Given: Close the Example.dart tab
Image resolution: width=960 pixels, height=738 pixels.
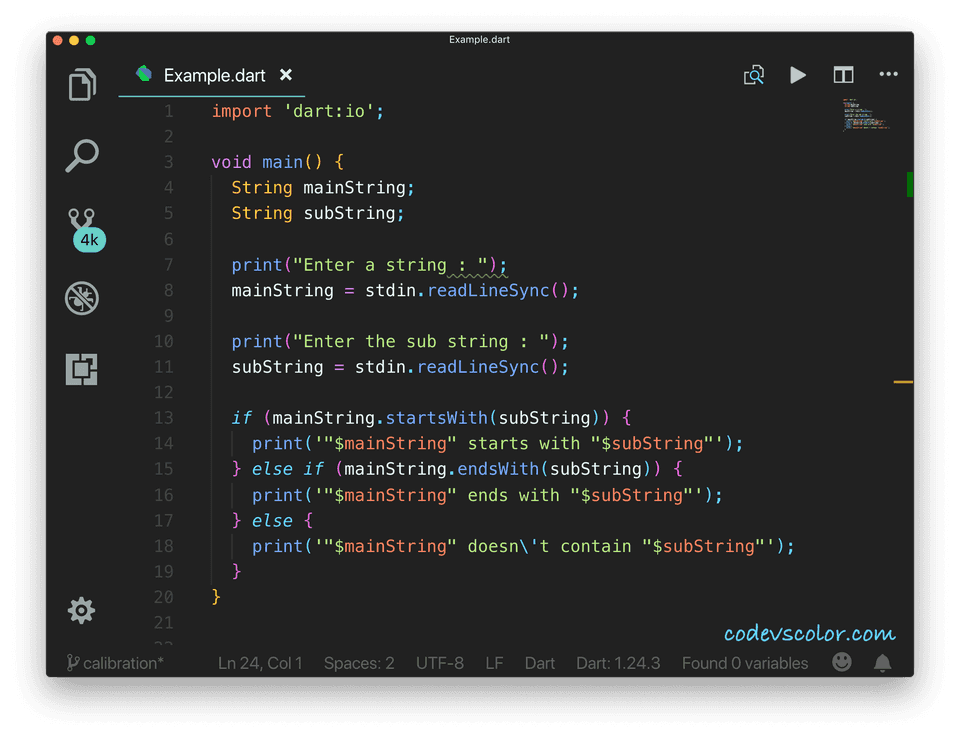Looking at the screenshot, I should [x=286, y=75].
